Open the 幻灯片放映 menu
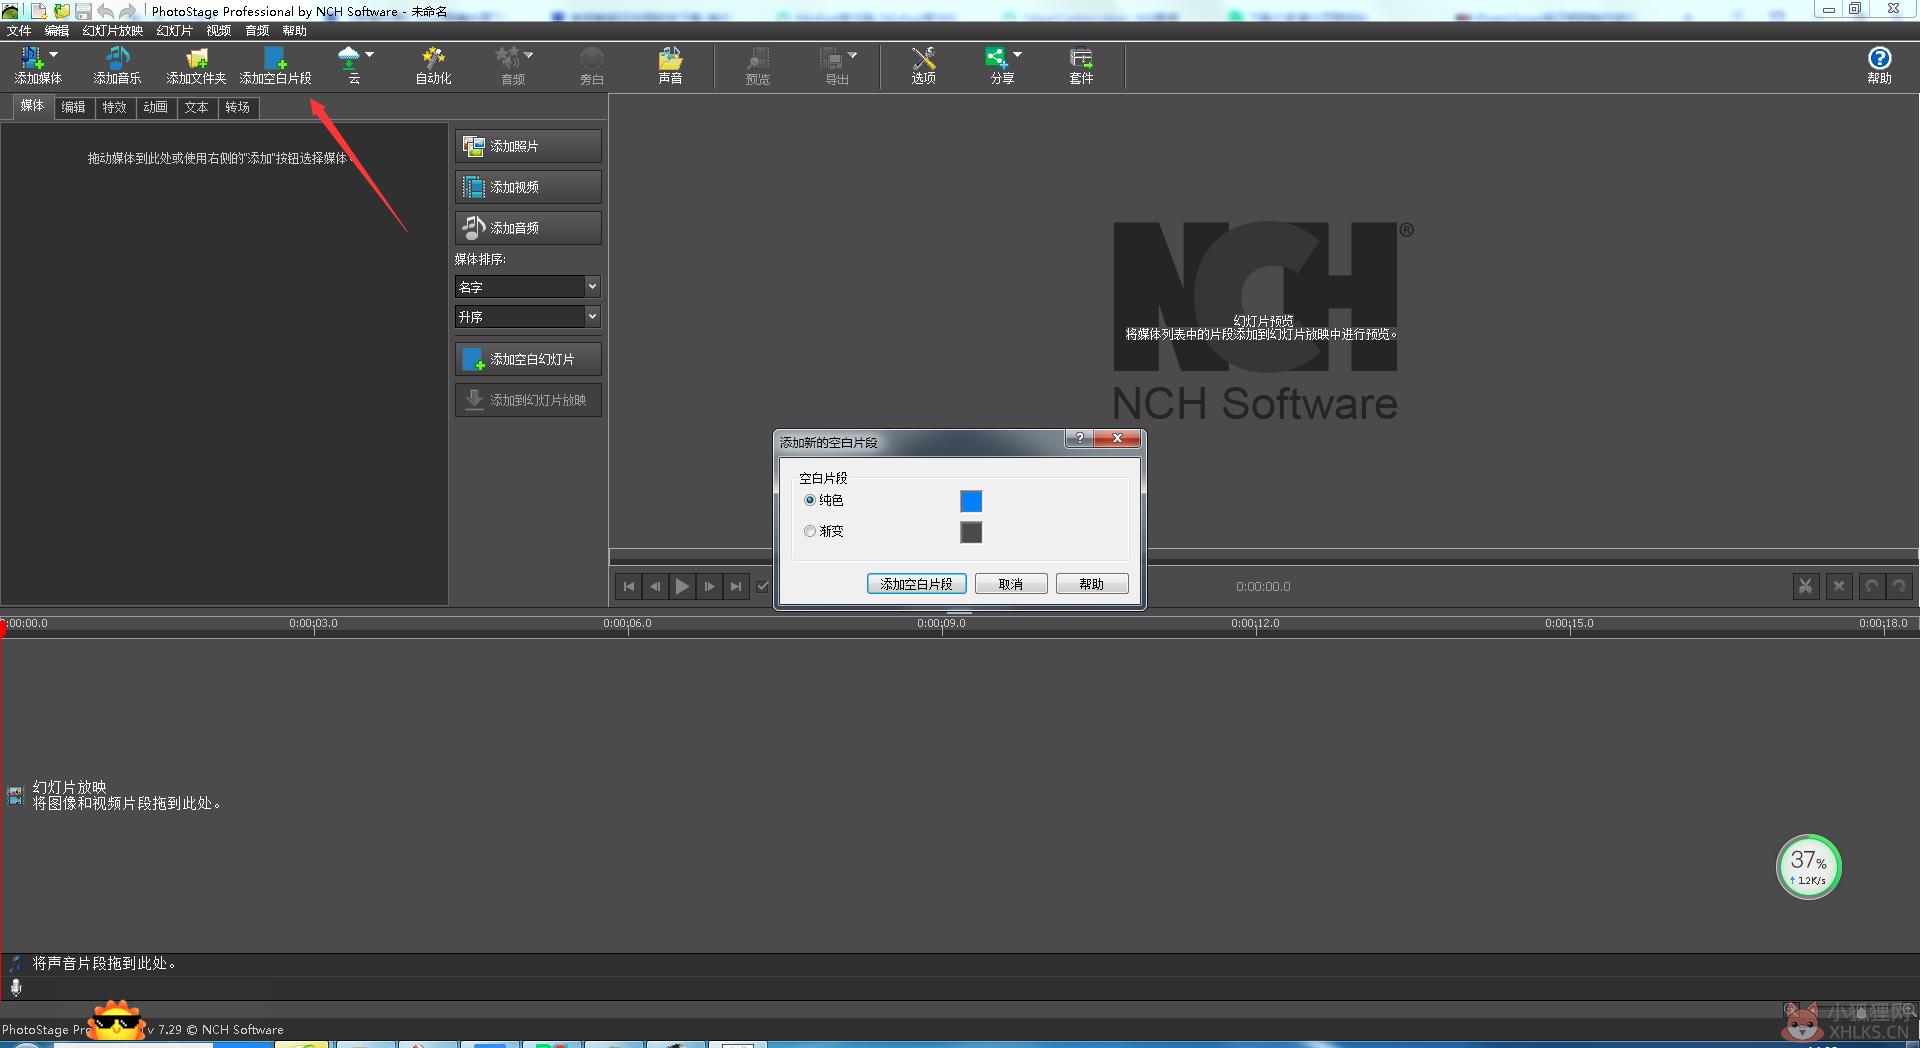 (x=112, y=31)
